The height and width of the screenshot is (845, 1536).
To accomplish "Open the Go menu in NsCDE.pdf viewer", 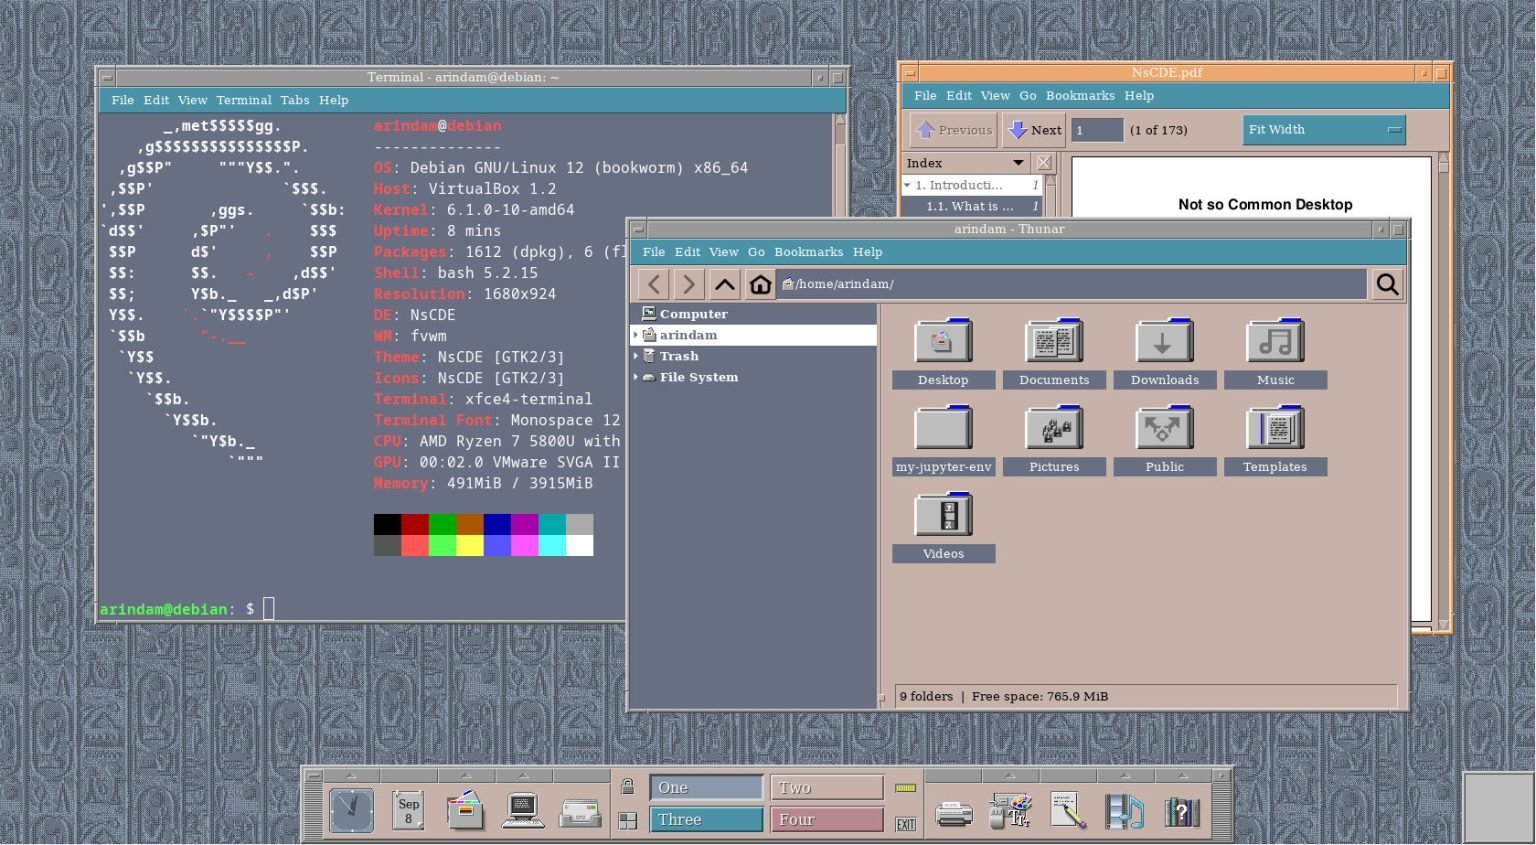I will [1027, 96].
